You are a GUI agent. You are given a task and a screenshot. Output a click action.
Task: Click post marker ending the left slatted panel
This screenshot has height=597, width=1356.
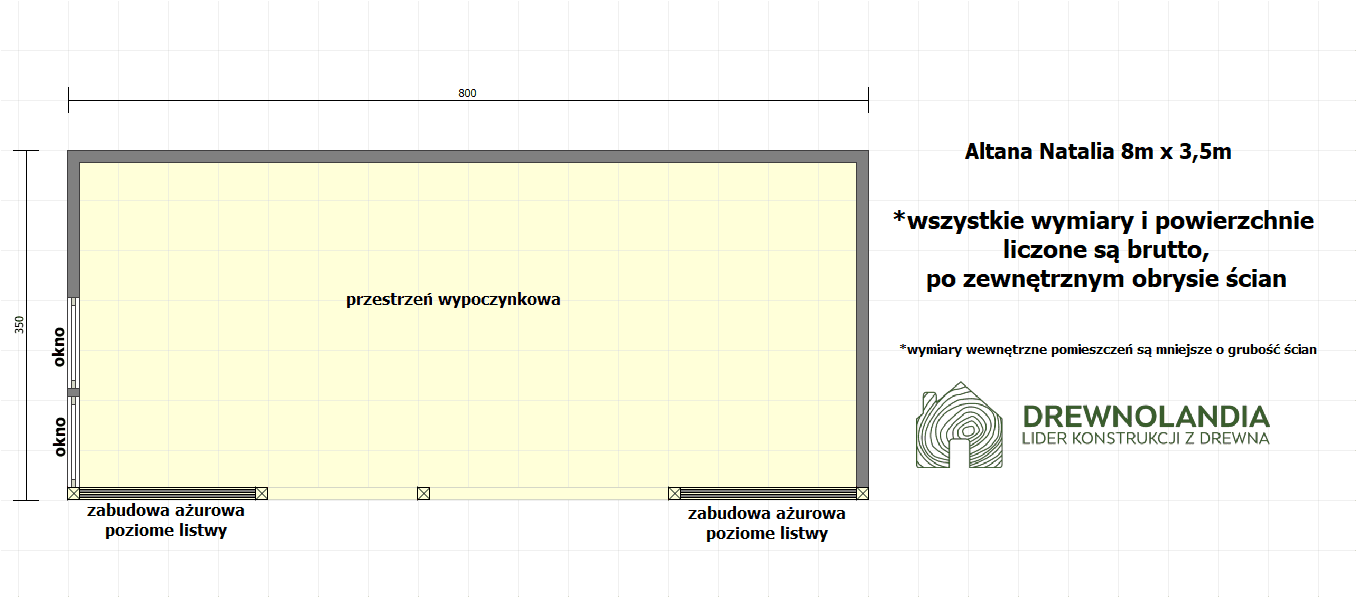coord(262,493)
